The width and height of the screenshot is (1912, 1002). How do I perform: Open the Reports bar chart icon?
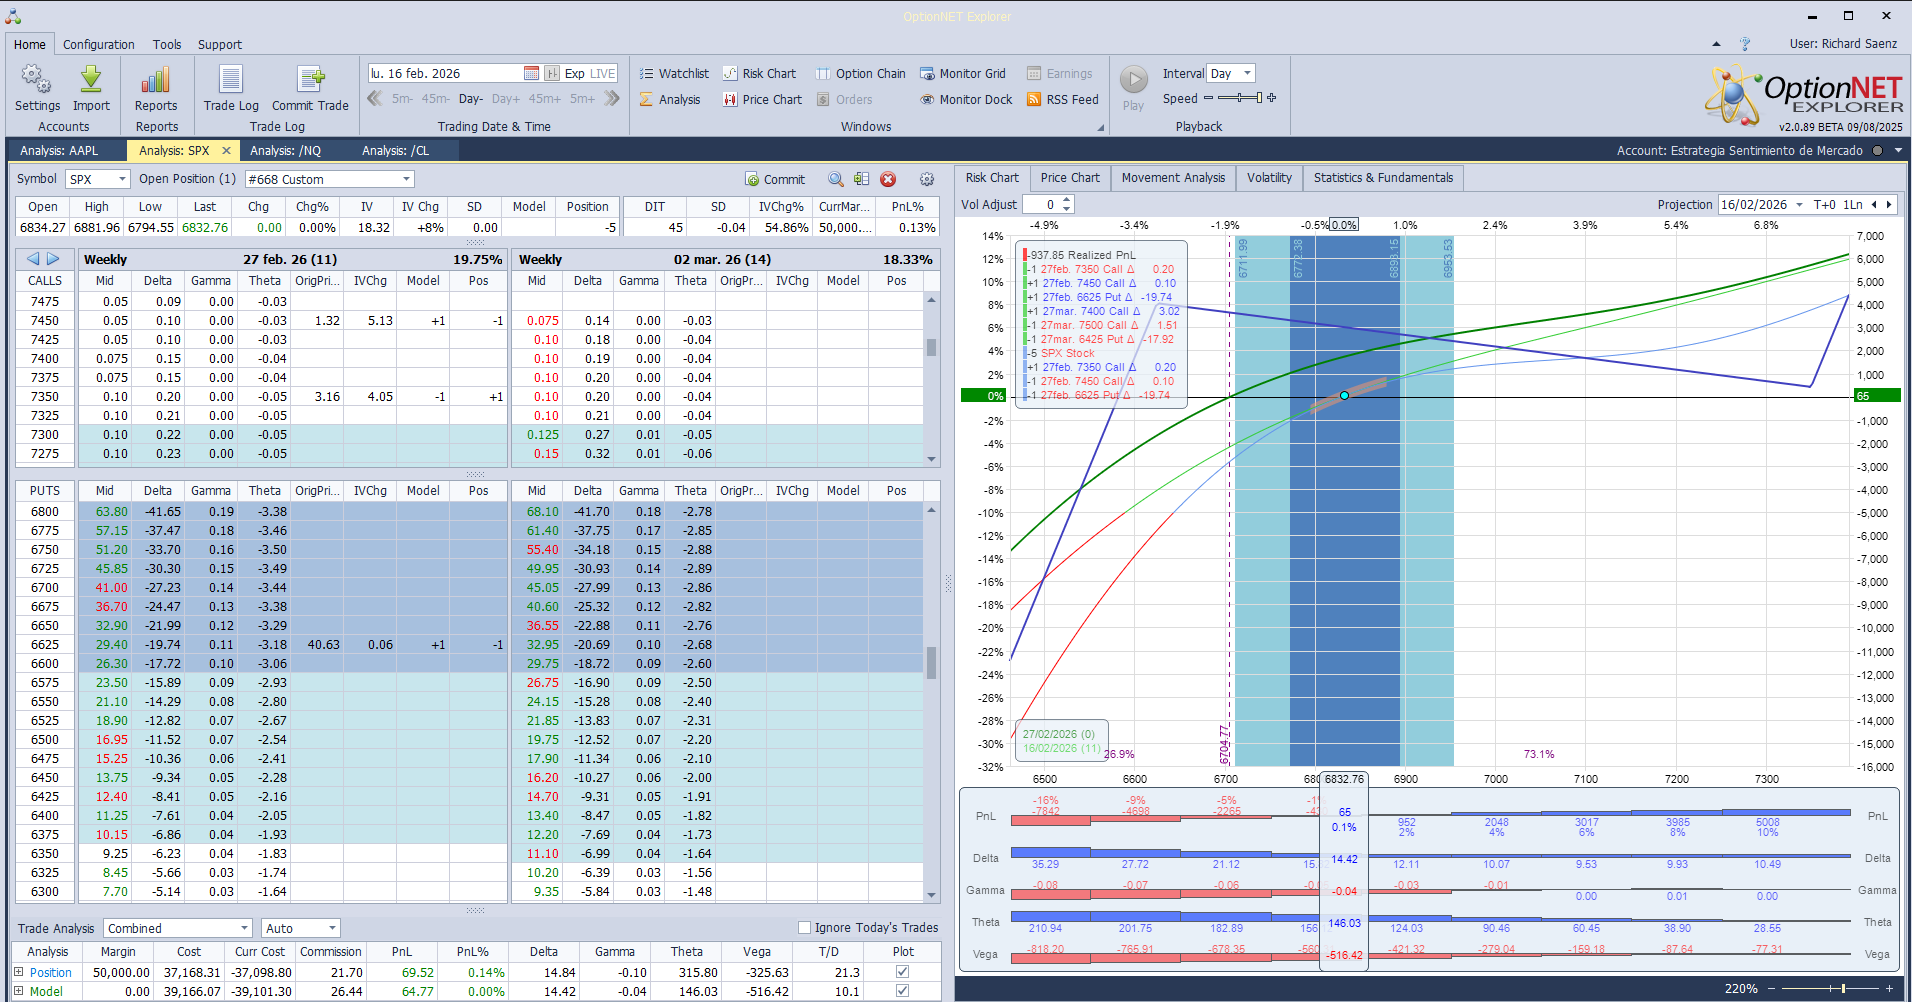click(x=156, y=80)
